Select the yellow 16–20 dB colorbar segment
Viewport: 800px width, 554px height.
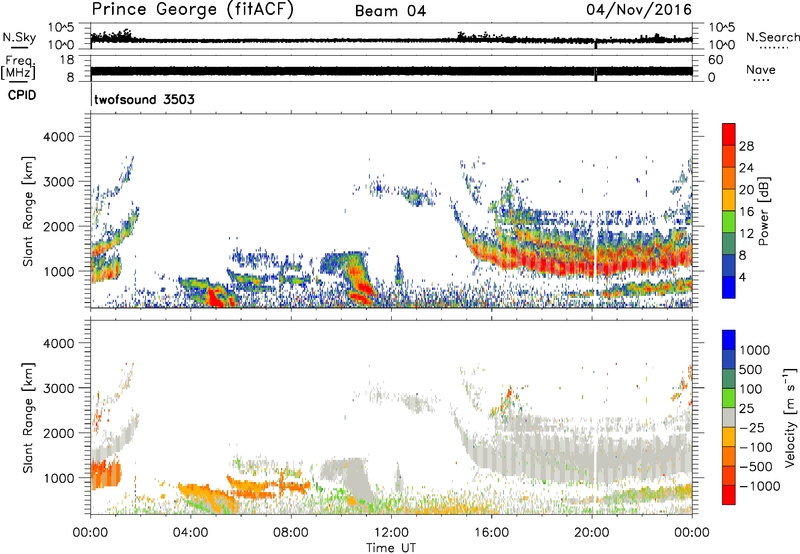[729, 200]
